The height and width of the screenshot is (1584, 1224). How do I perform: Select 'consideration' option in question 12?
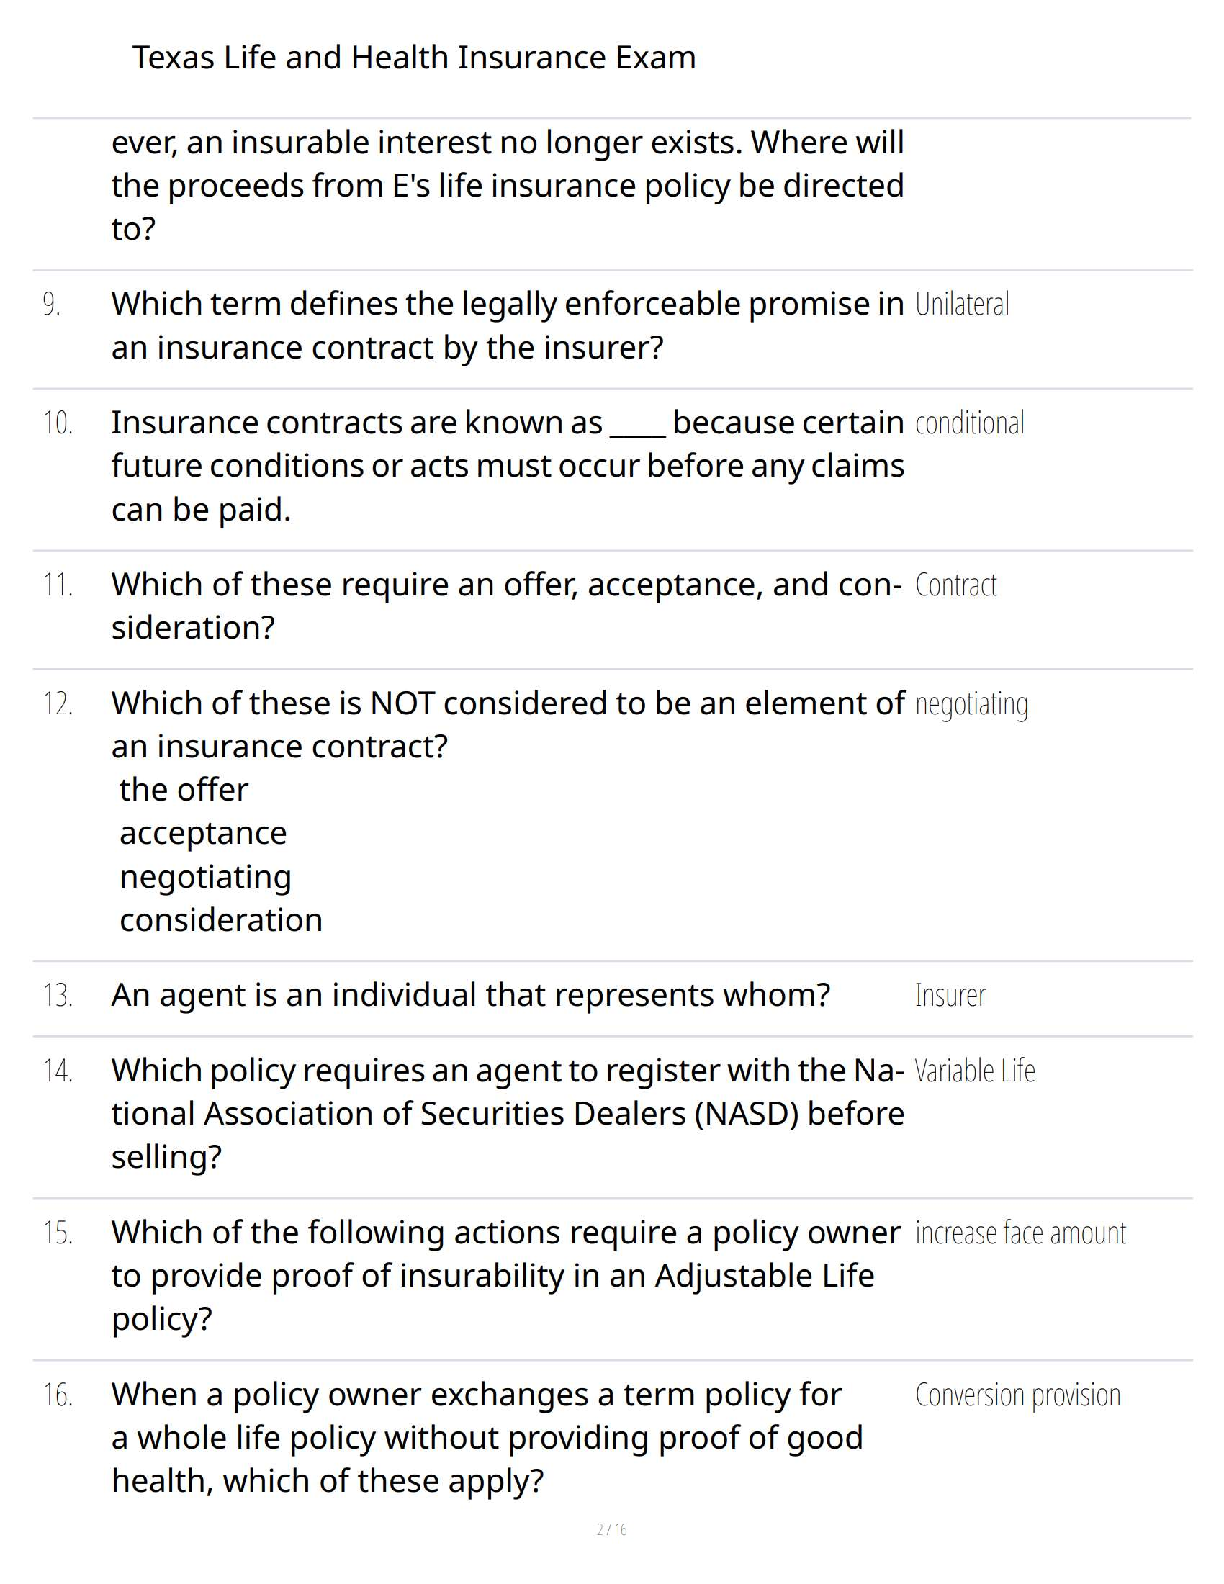pyautogui.click(x=221, y=920)
